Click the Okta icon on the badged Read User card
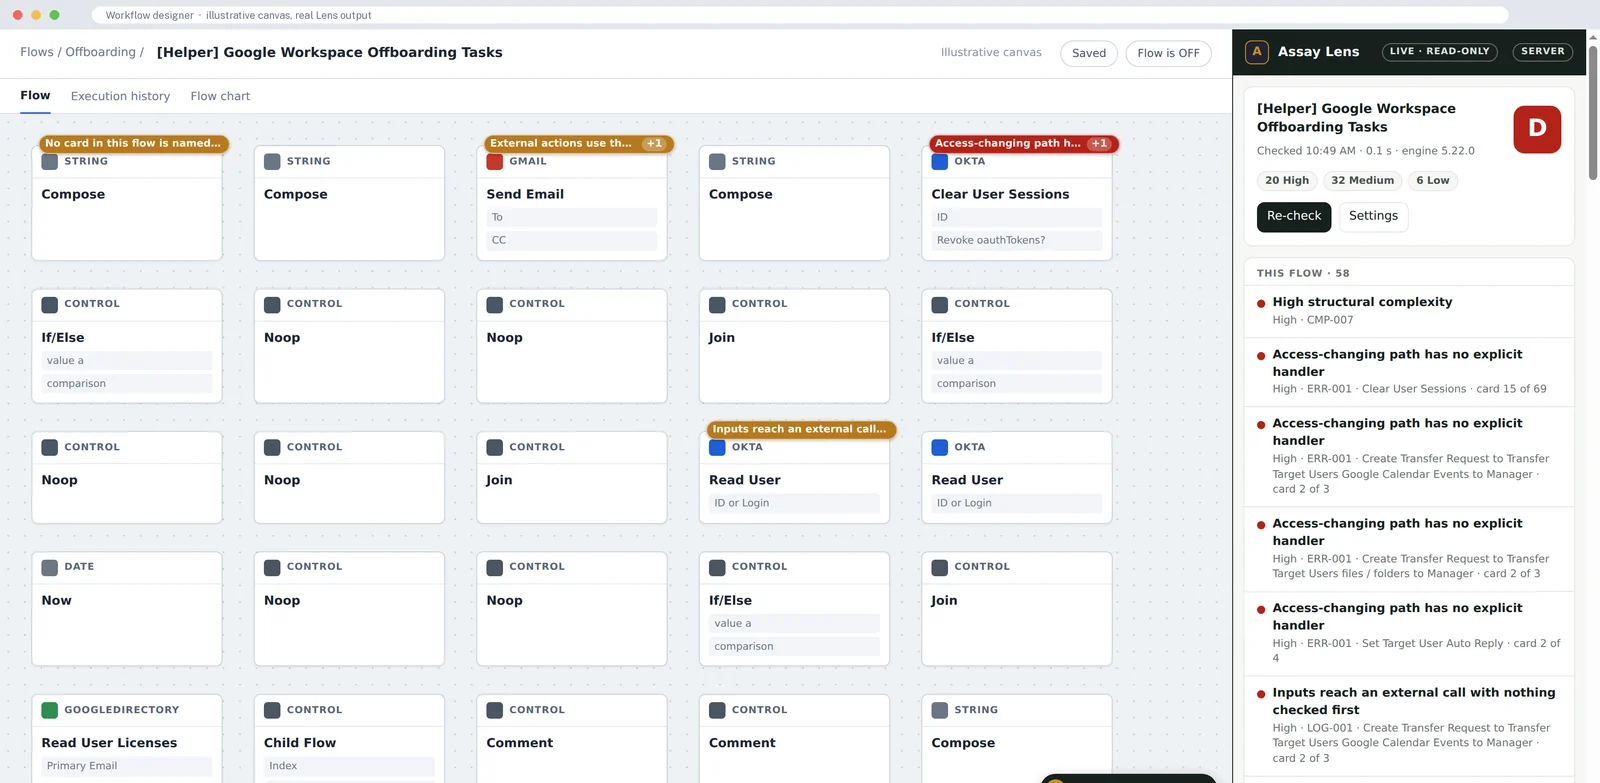This screenshot has height=783, width=1600. 717,447
